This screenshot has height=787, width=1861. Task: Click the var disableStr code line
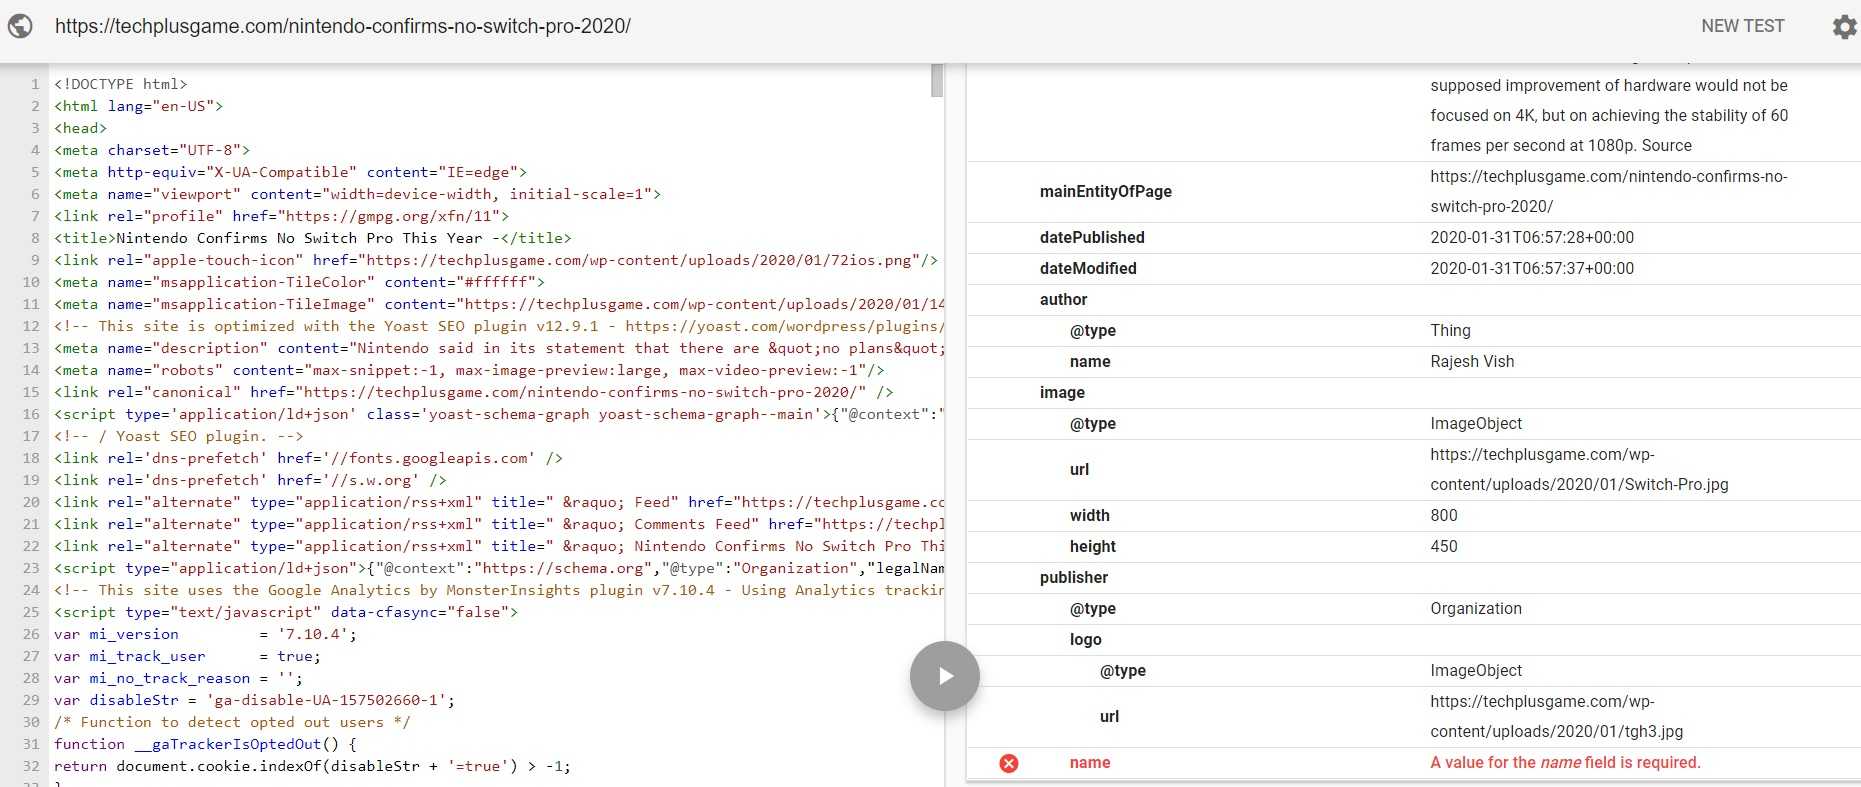point(255,700)
